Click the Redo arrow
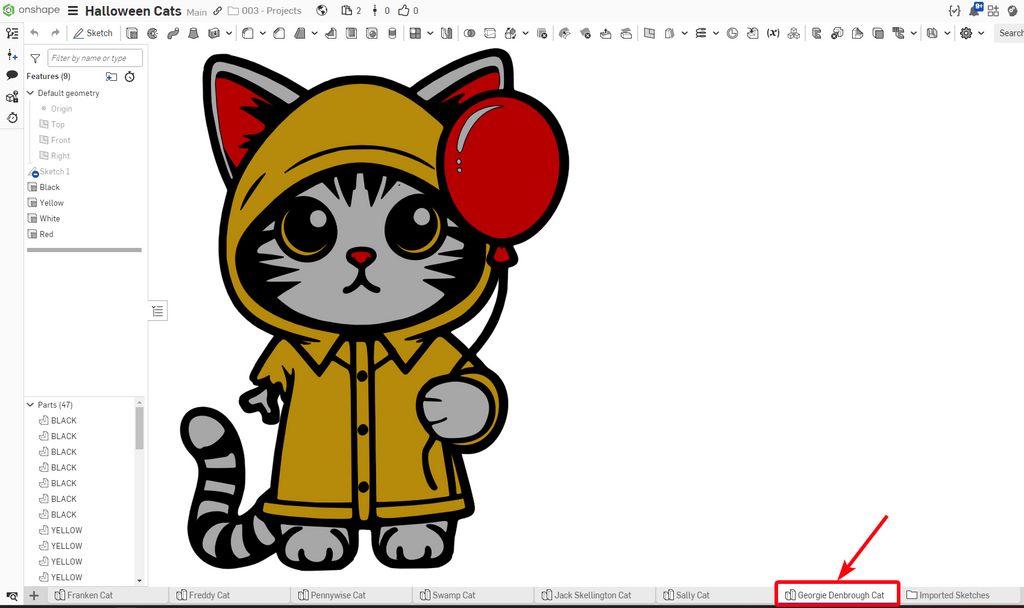Image resolution: width=1024 pixels, height=608 pixels. tap(56, 33)
